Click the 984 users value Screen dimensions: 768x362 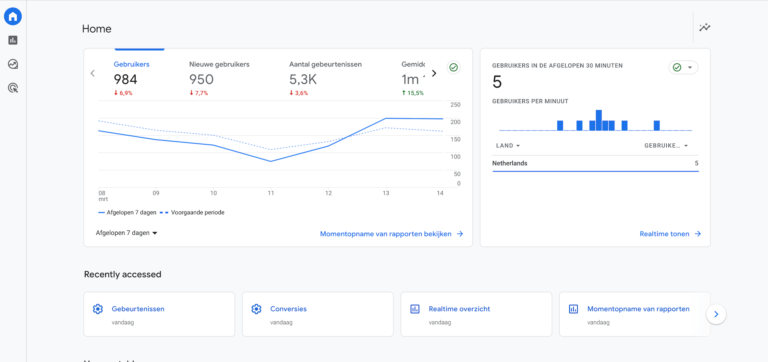pyautogui.click(x=125, y=79)
